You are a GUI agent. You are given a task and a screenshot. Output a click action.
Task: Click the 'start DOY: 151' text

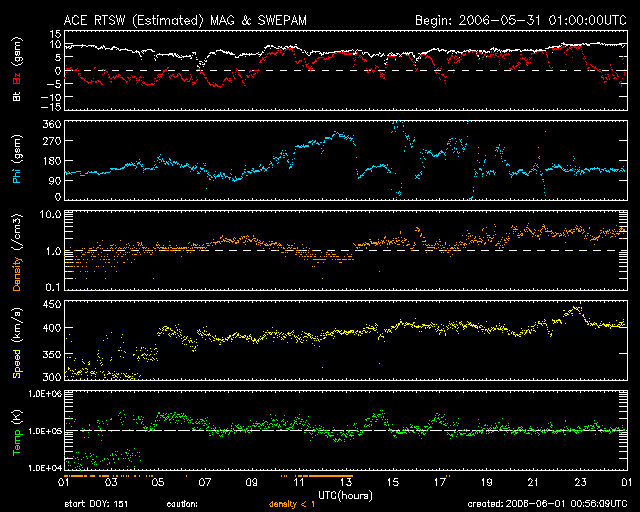coord(96,504)
